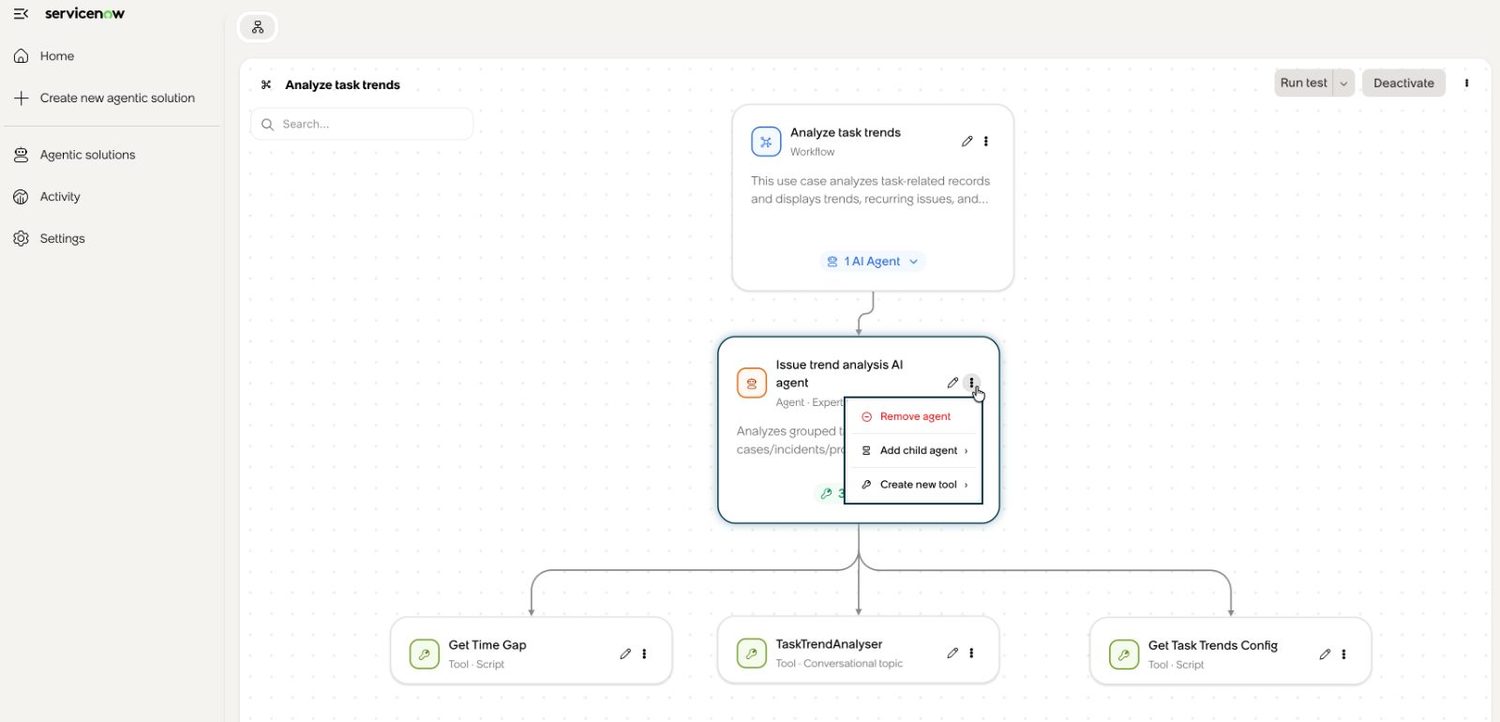Click the hierarchy view icon tab
The width and height of the screenshot is (1500, 722).
(257, 27)
